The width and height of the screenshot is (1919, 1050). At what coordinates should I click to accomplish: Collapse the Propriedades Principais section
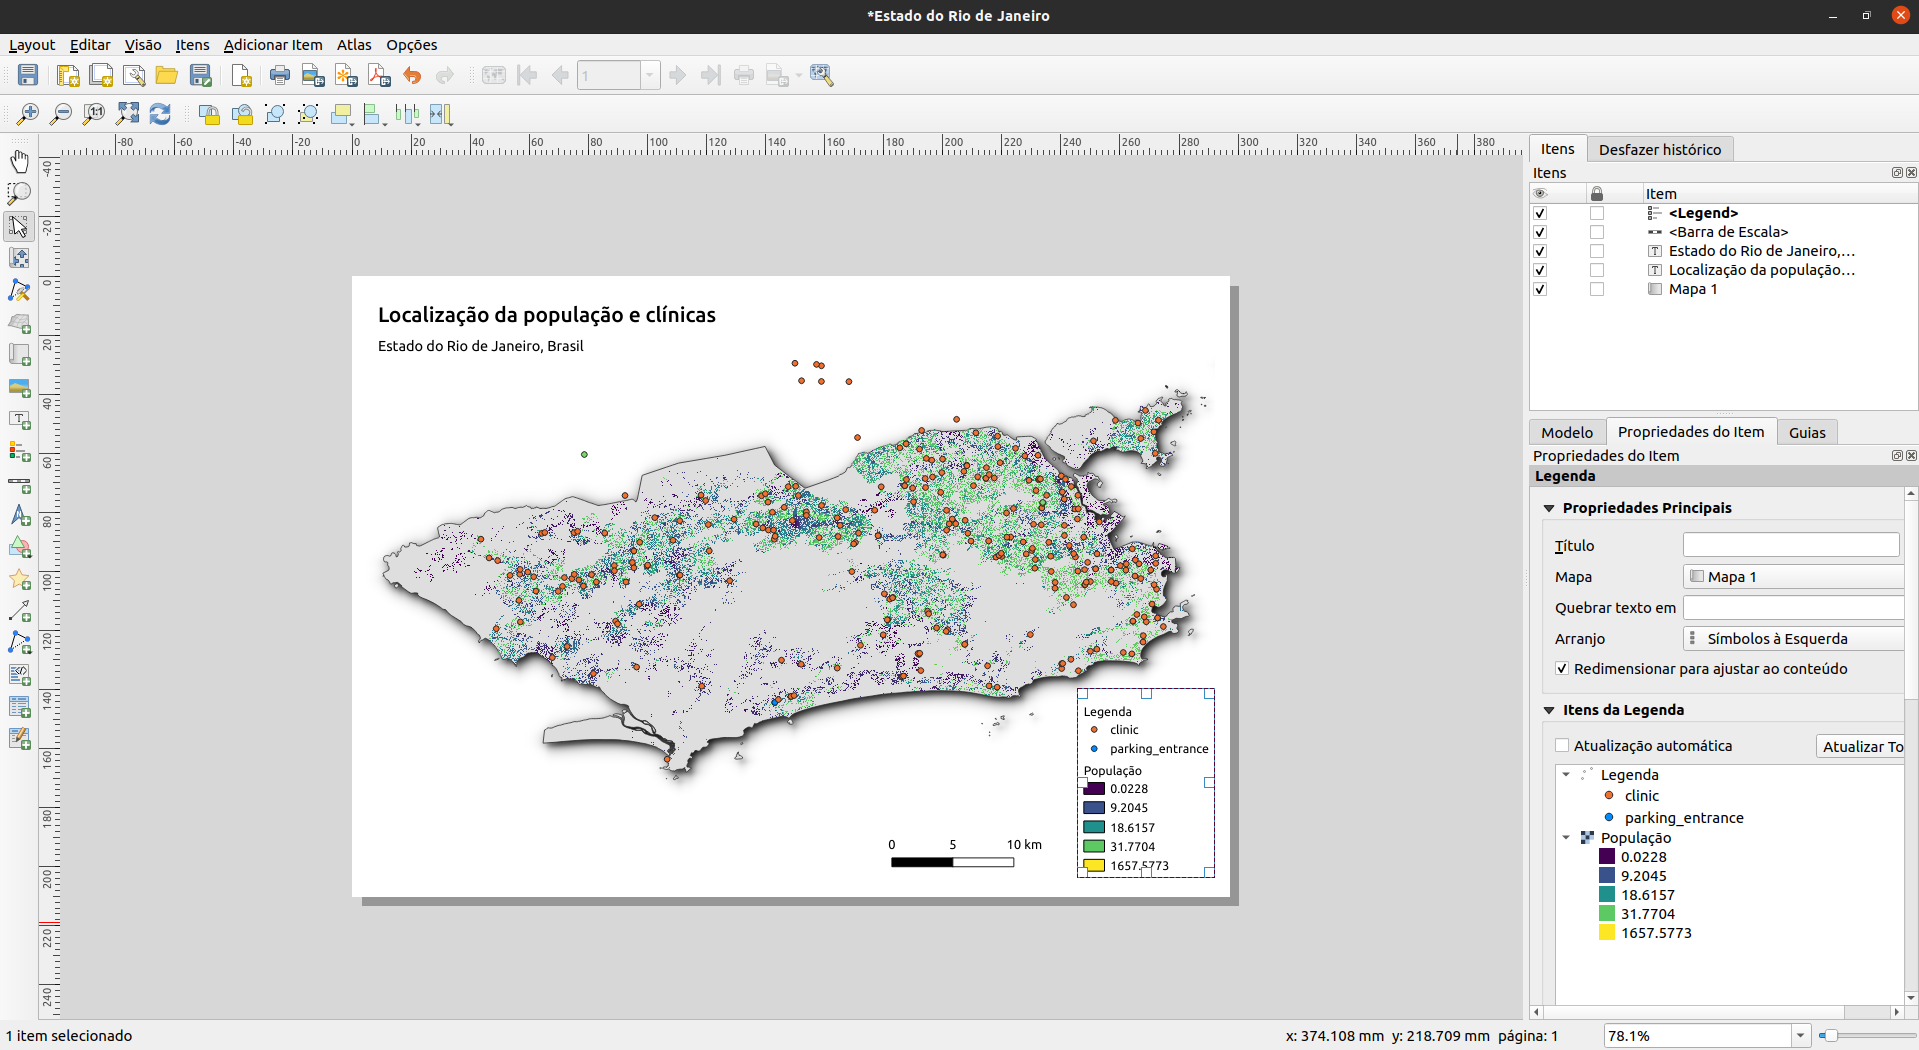[1549, 508]
